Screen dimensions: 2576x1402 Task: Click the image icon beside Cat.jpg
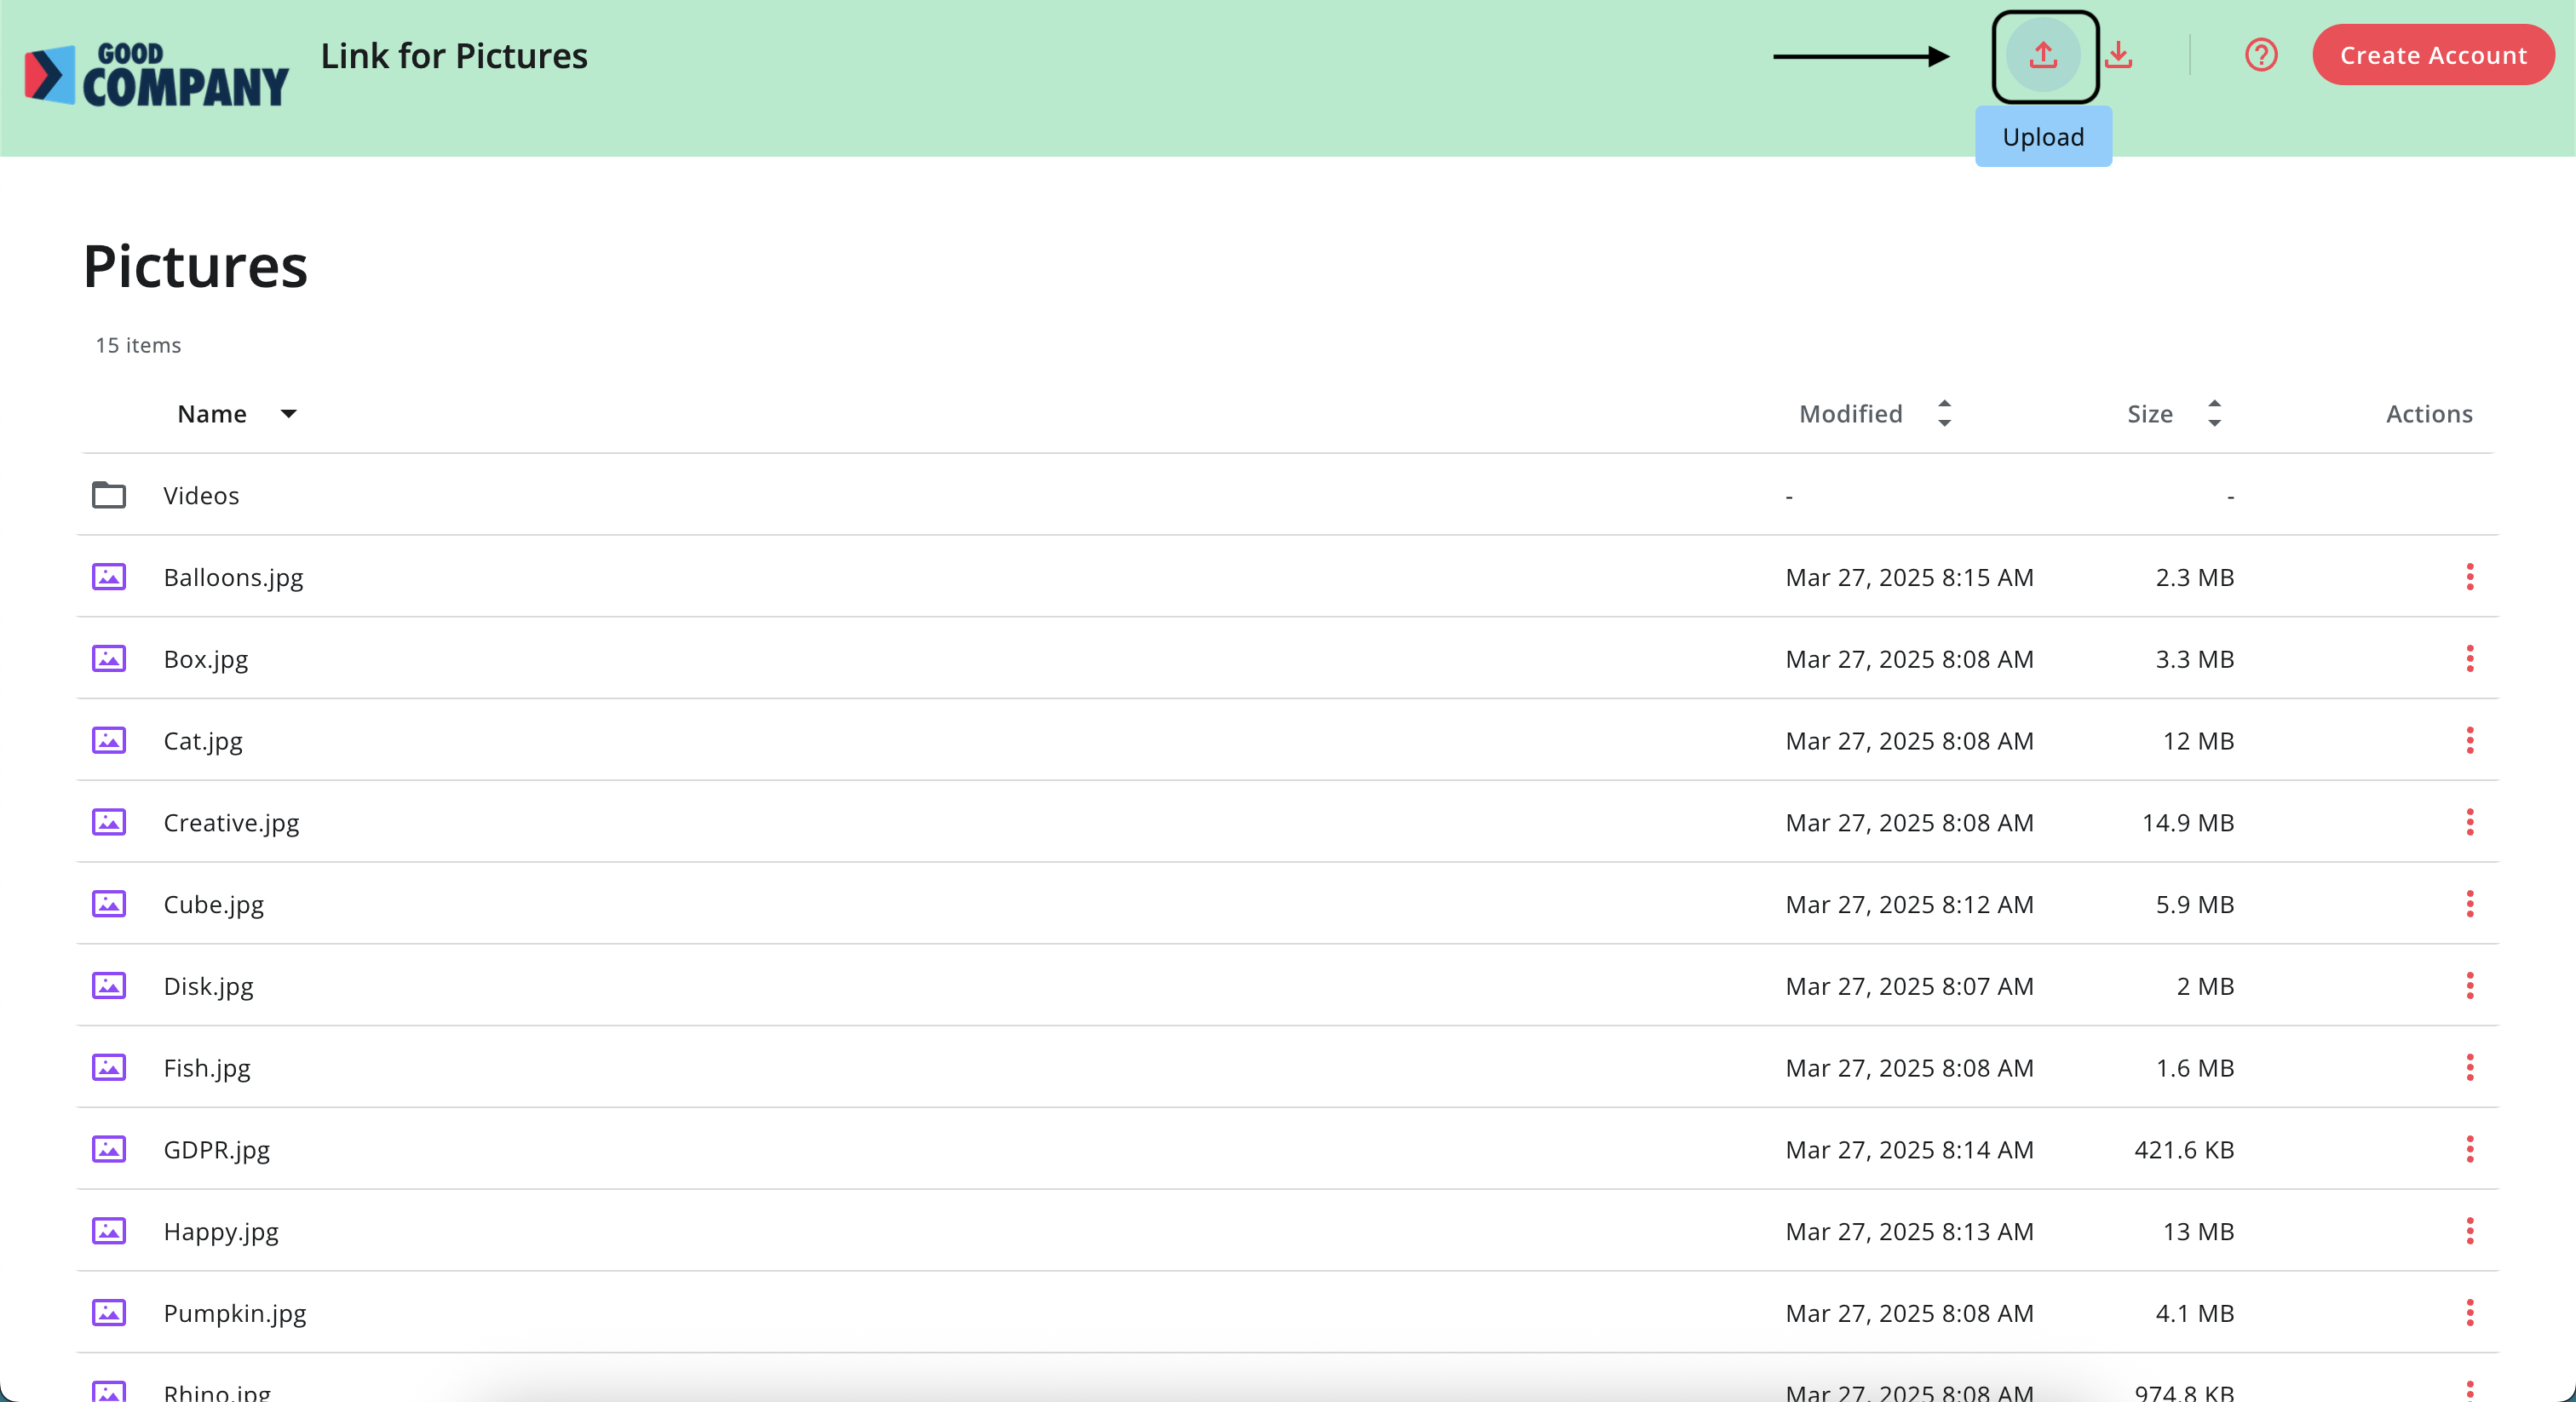110,740
